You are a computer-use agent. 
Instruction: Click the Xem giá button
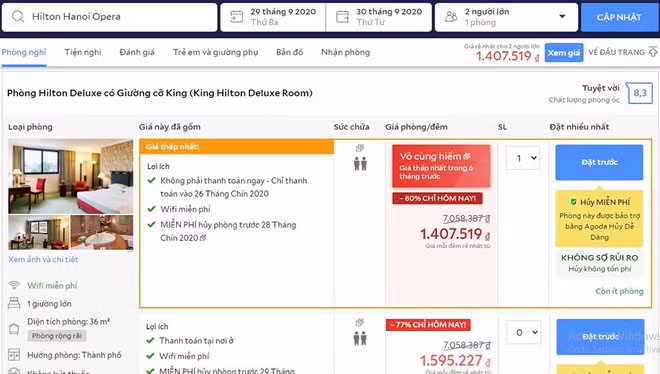coord(564,53)
